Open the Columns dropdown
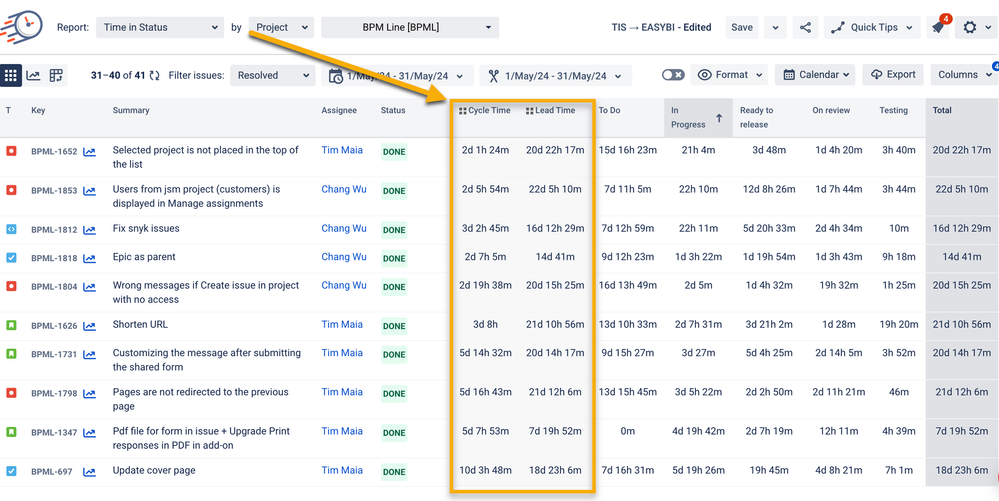Screen dimensions: 999x501 tap(963, 75)
